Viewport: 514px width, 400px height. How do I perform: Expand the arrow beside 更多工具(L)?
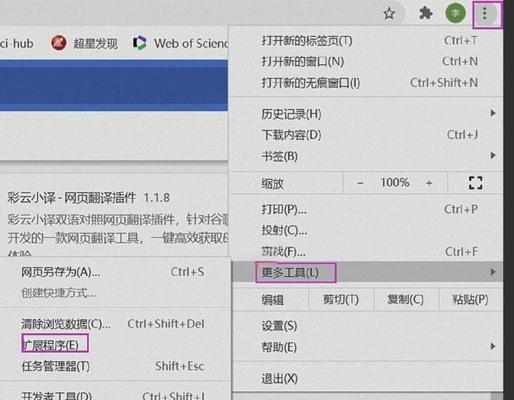[x=493, y=272]
